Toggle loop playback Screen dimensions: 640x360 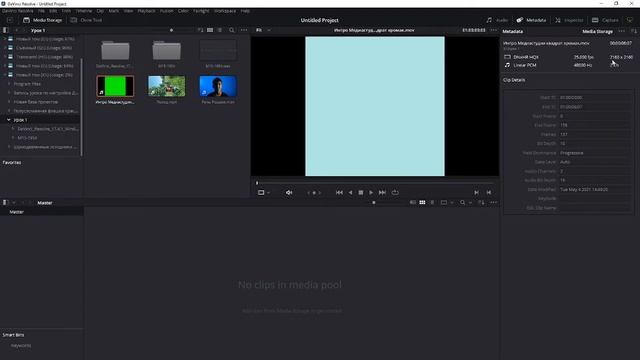pyautogui.click(x=395, y=193)
